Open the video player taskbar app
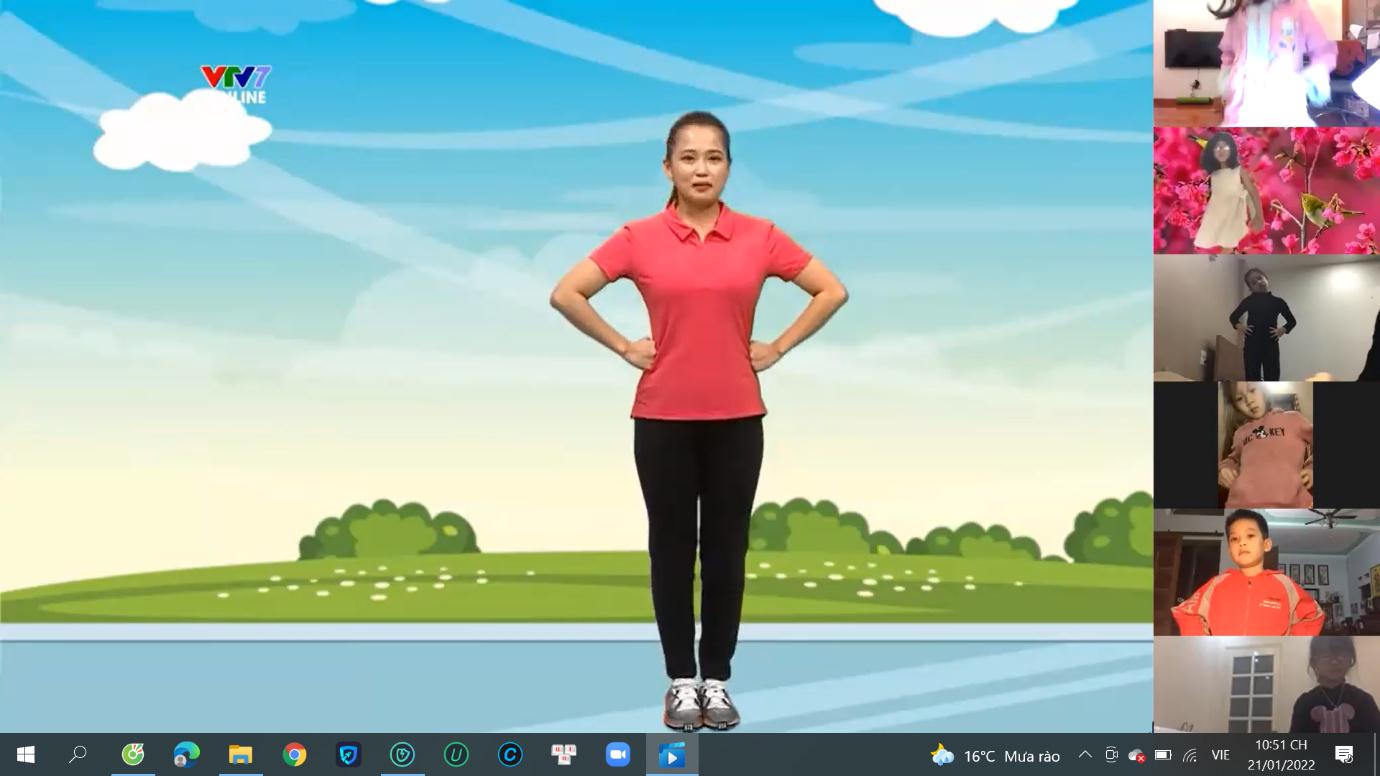 (x=672, y=755)
